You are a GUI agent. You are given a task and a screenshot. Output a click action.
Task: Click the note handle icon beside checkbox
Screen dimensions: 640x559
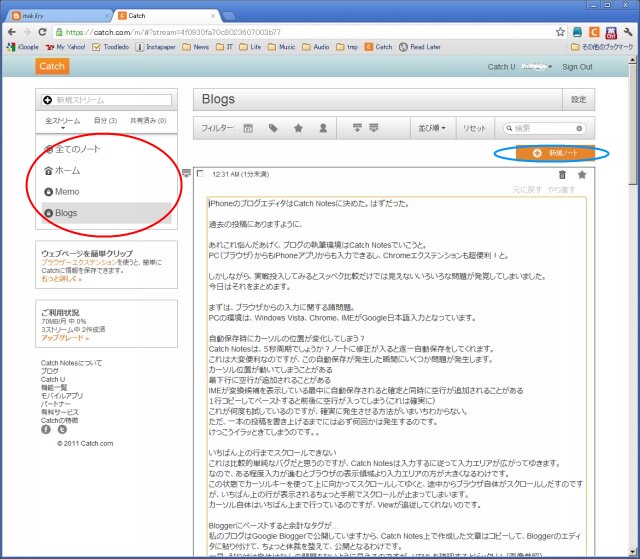(187, 173)
